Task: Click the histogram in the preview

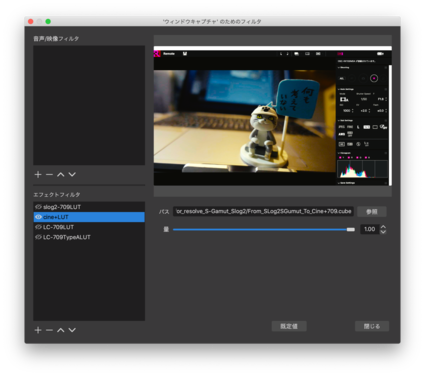Action: [x=362, y=169]
